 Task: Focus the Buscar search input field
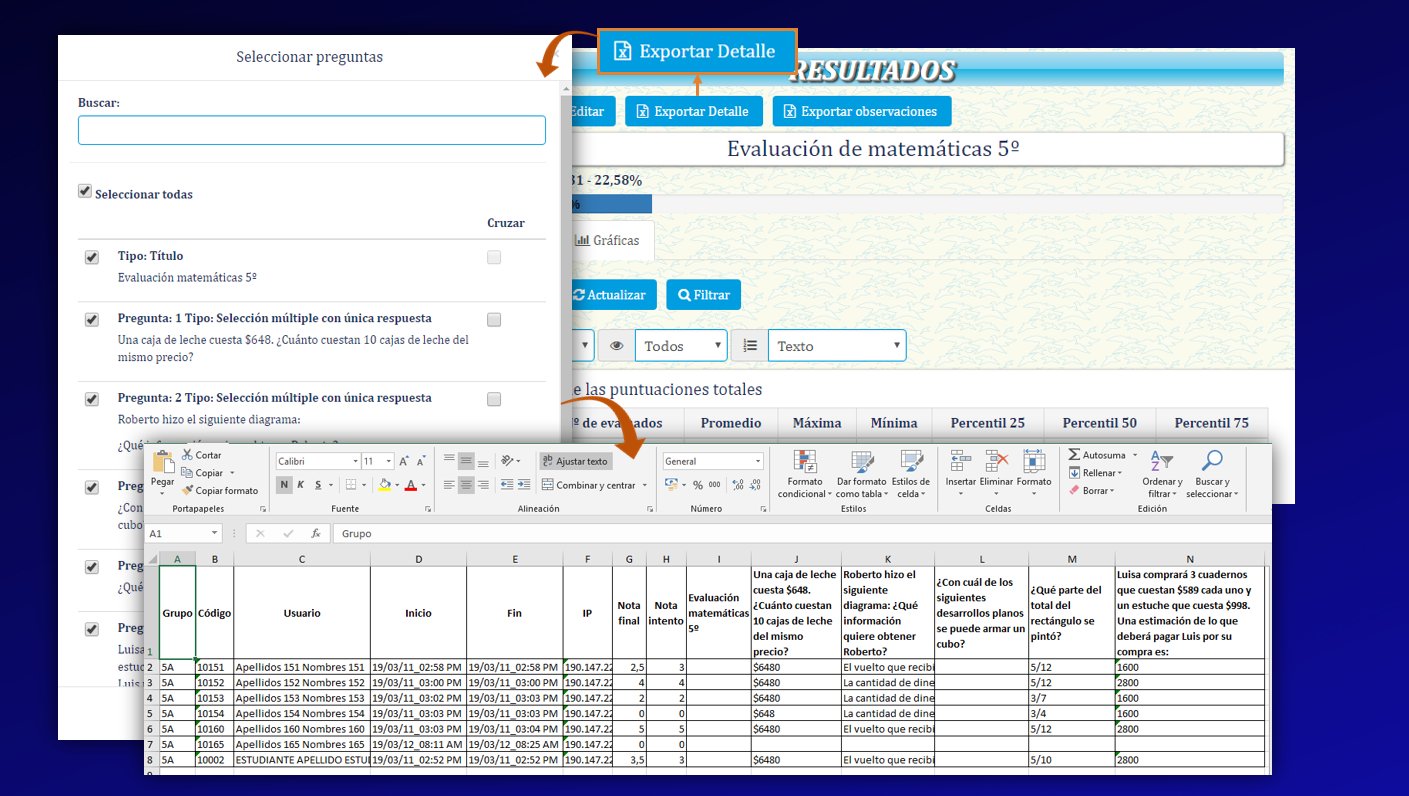pyautogui.click(x=312, y=130)
